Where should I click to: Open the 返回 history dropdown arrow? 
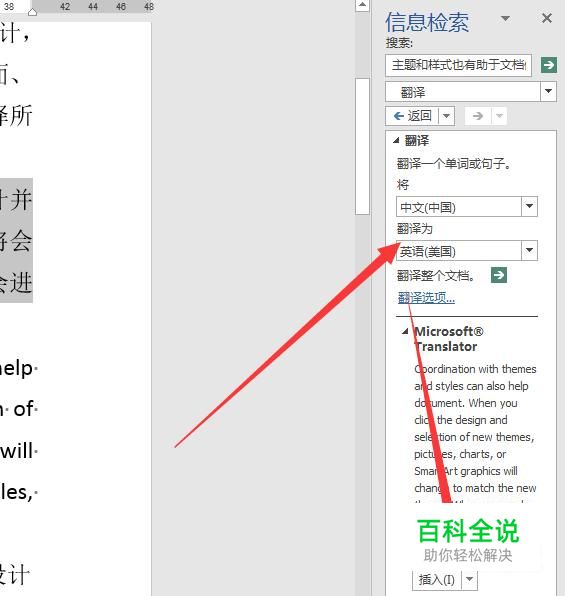(447, 116)
